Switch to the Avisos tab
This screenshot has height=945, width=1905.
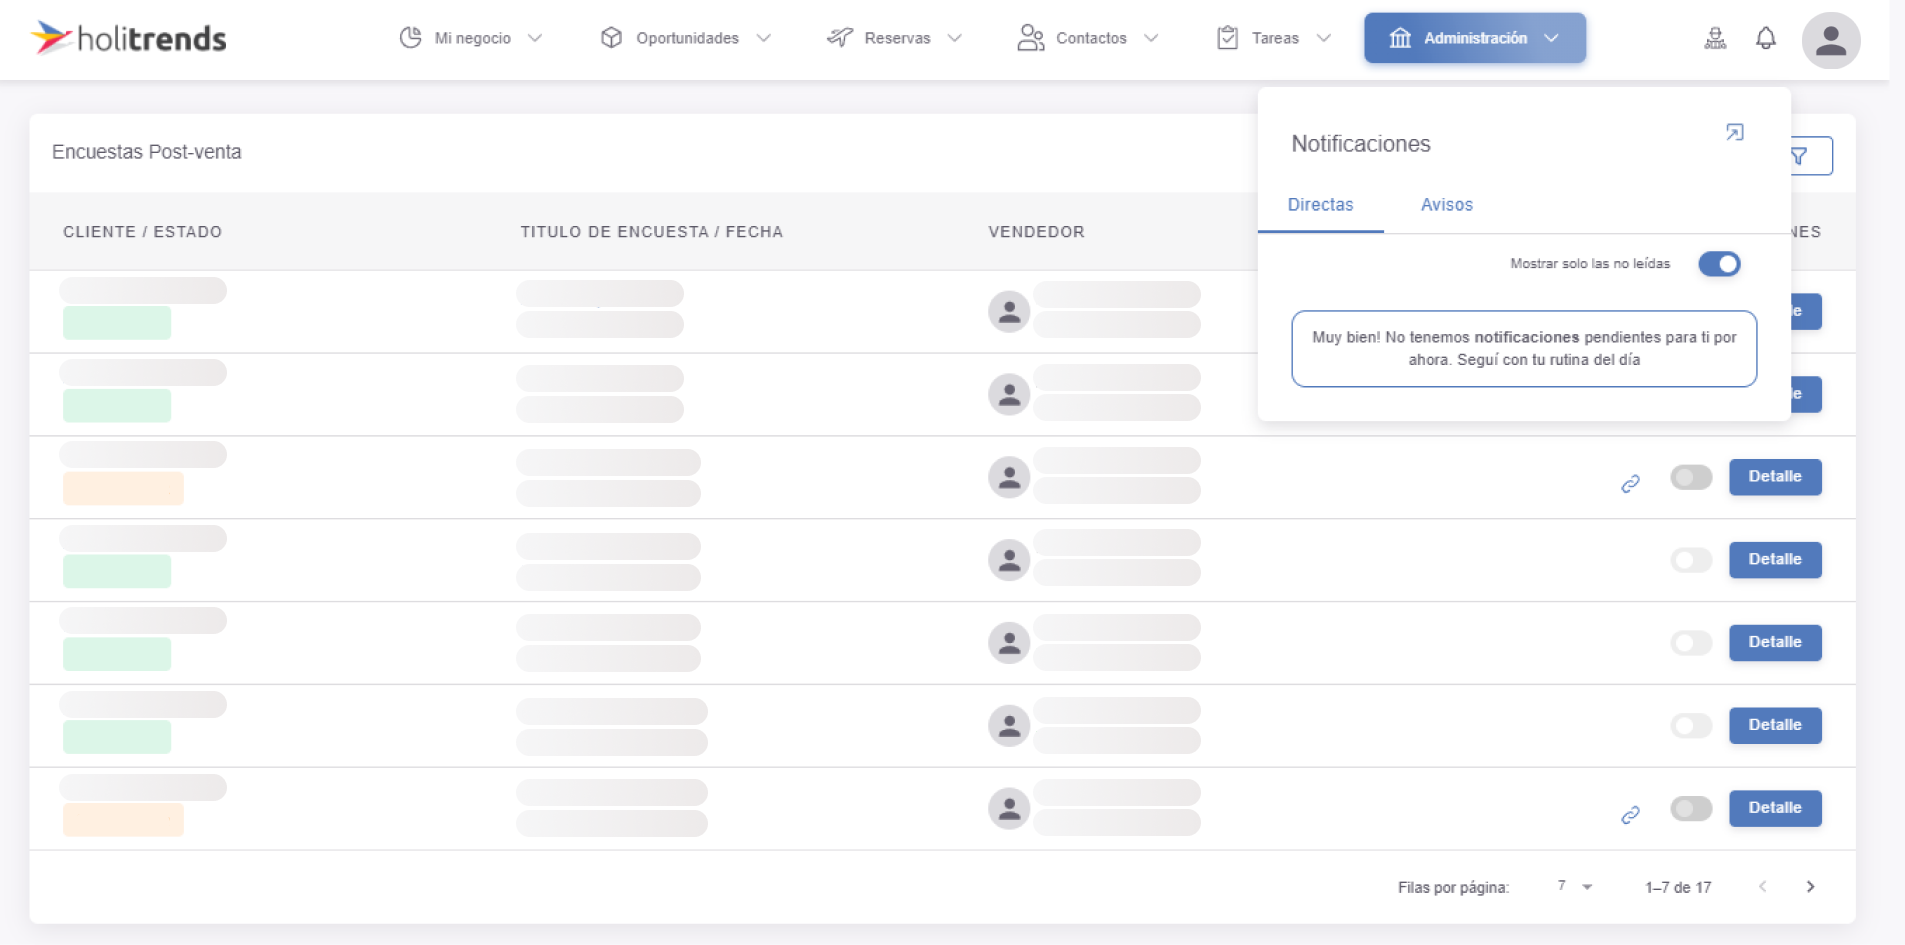[x=1446, y=205]
